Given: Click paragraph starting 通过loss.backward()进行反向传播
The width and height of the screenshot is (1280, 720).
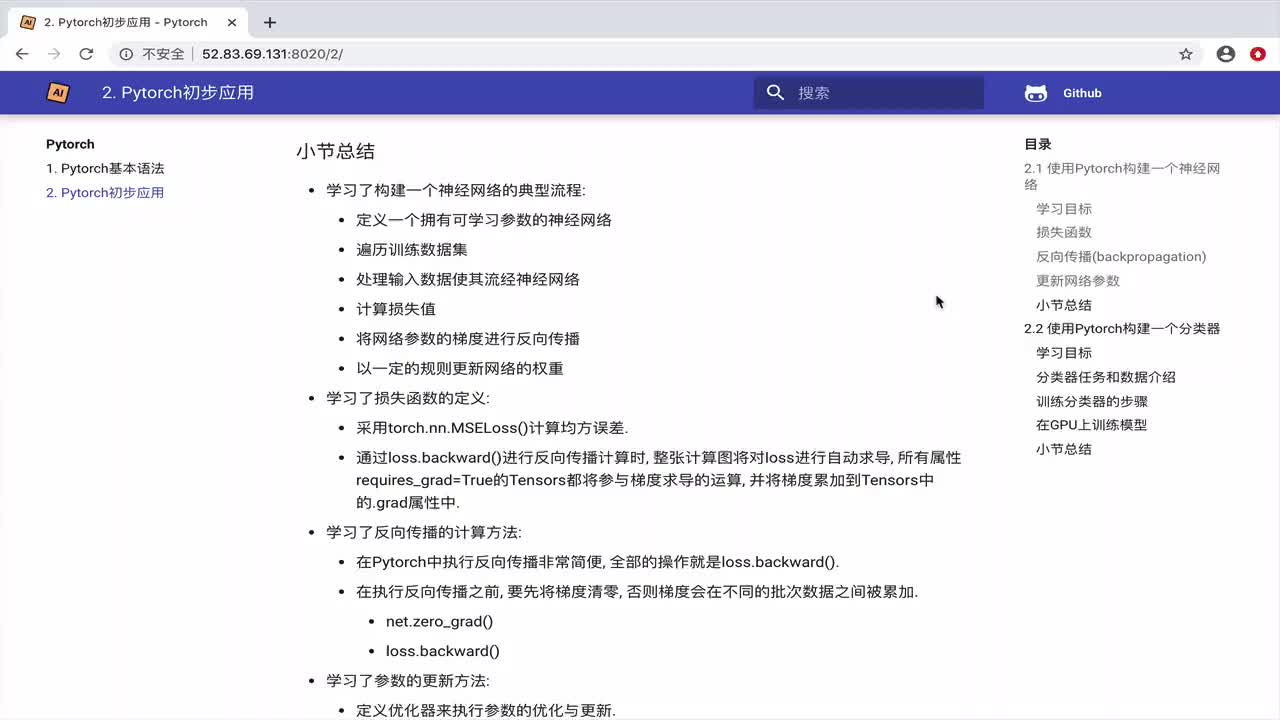Looking at the screenshot, I should point(658,480).
